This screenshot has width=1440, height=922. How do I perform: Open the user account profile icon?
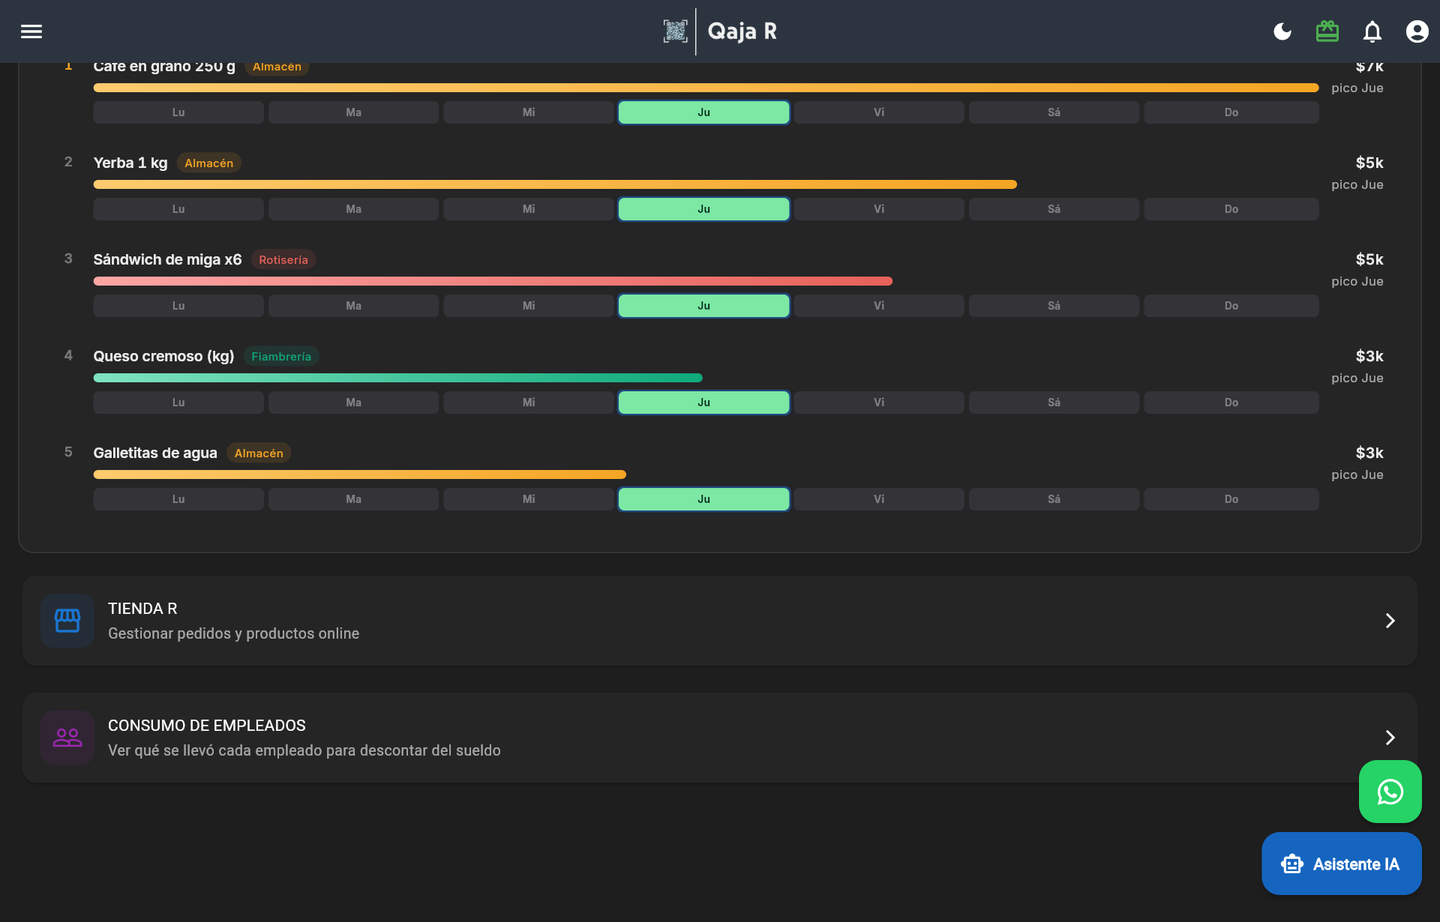tap(1417, 32)
